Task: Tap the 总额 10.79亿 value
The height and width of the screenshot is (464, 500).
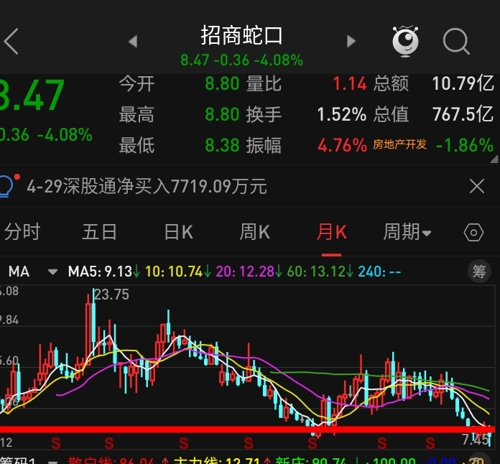Action: (463, 83)
